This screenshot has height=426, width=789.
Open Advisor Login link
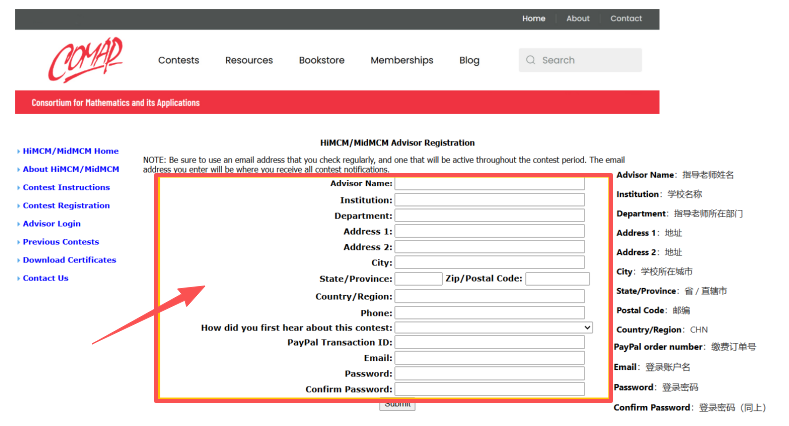coord(51,223)
